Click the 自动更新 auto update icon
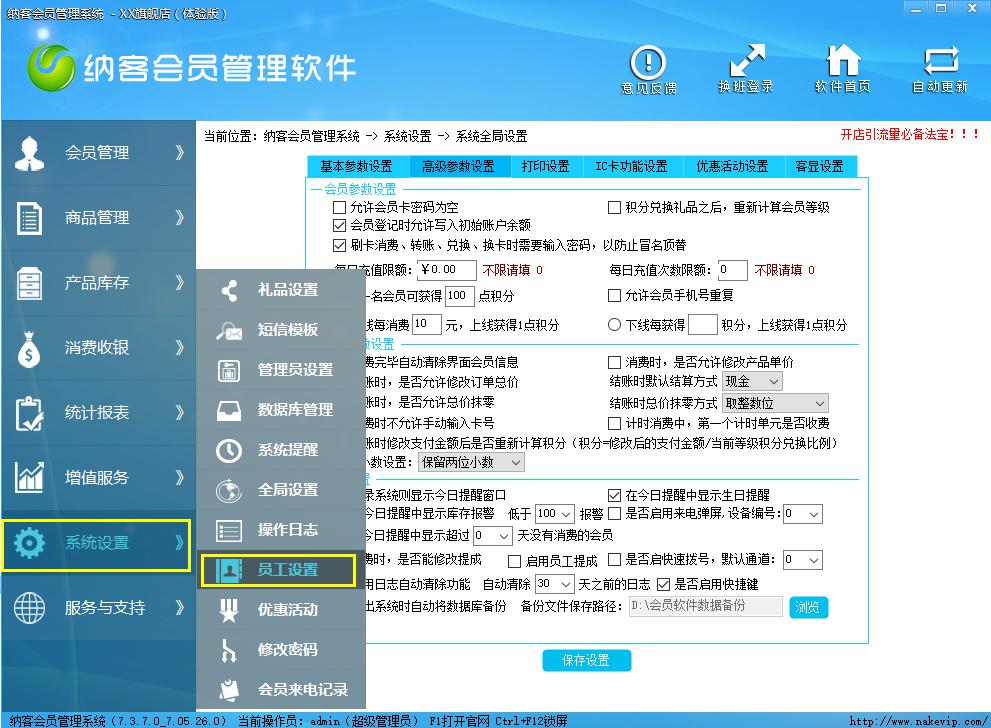This screenshot has width=991, height=728. tap(939, 62)
